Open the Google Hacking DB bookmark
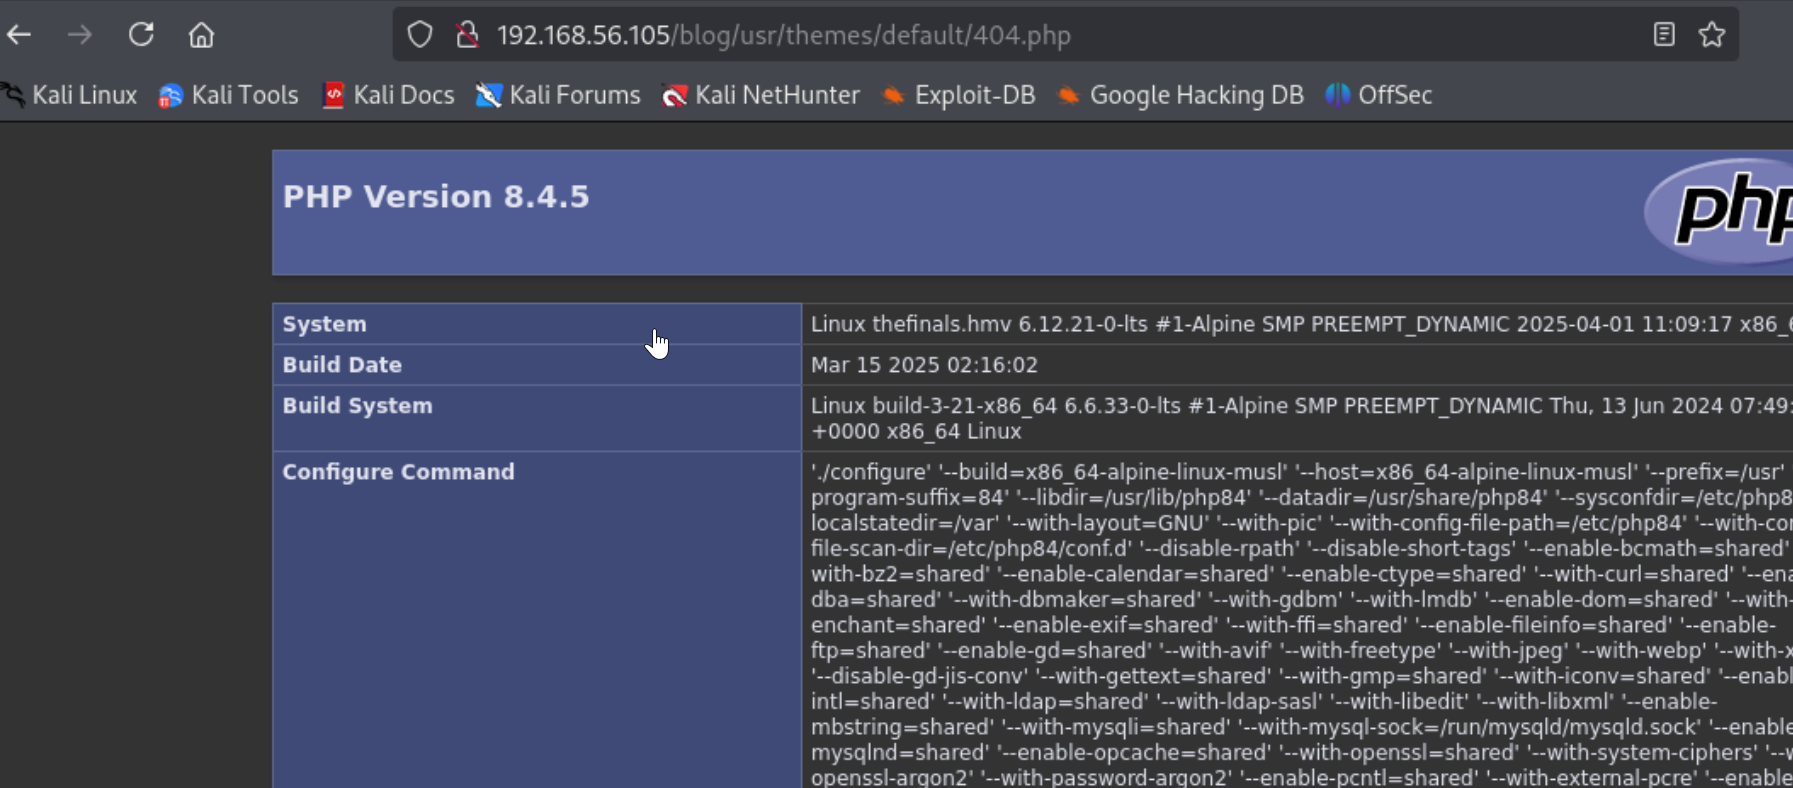Image resolution: width=1793 pixels, height=788 pixels. pyautogui.click(x=1181, y=95)
